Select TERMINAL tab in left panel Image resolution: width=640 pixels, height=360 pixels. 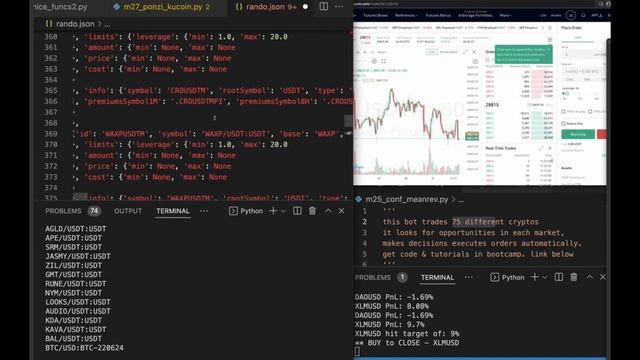173,211
